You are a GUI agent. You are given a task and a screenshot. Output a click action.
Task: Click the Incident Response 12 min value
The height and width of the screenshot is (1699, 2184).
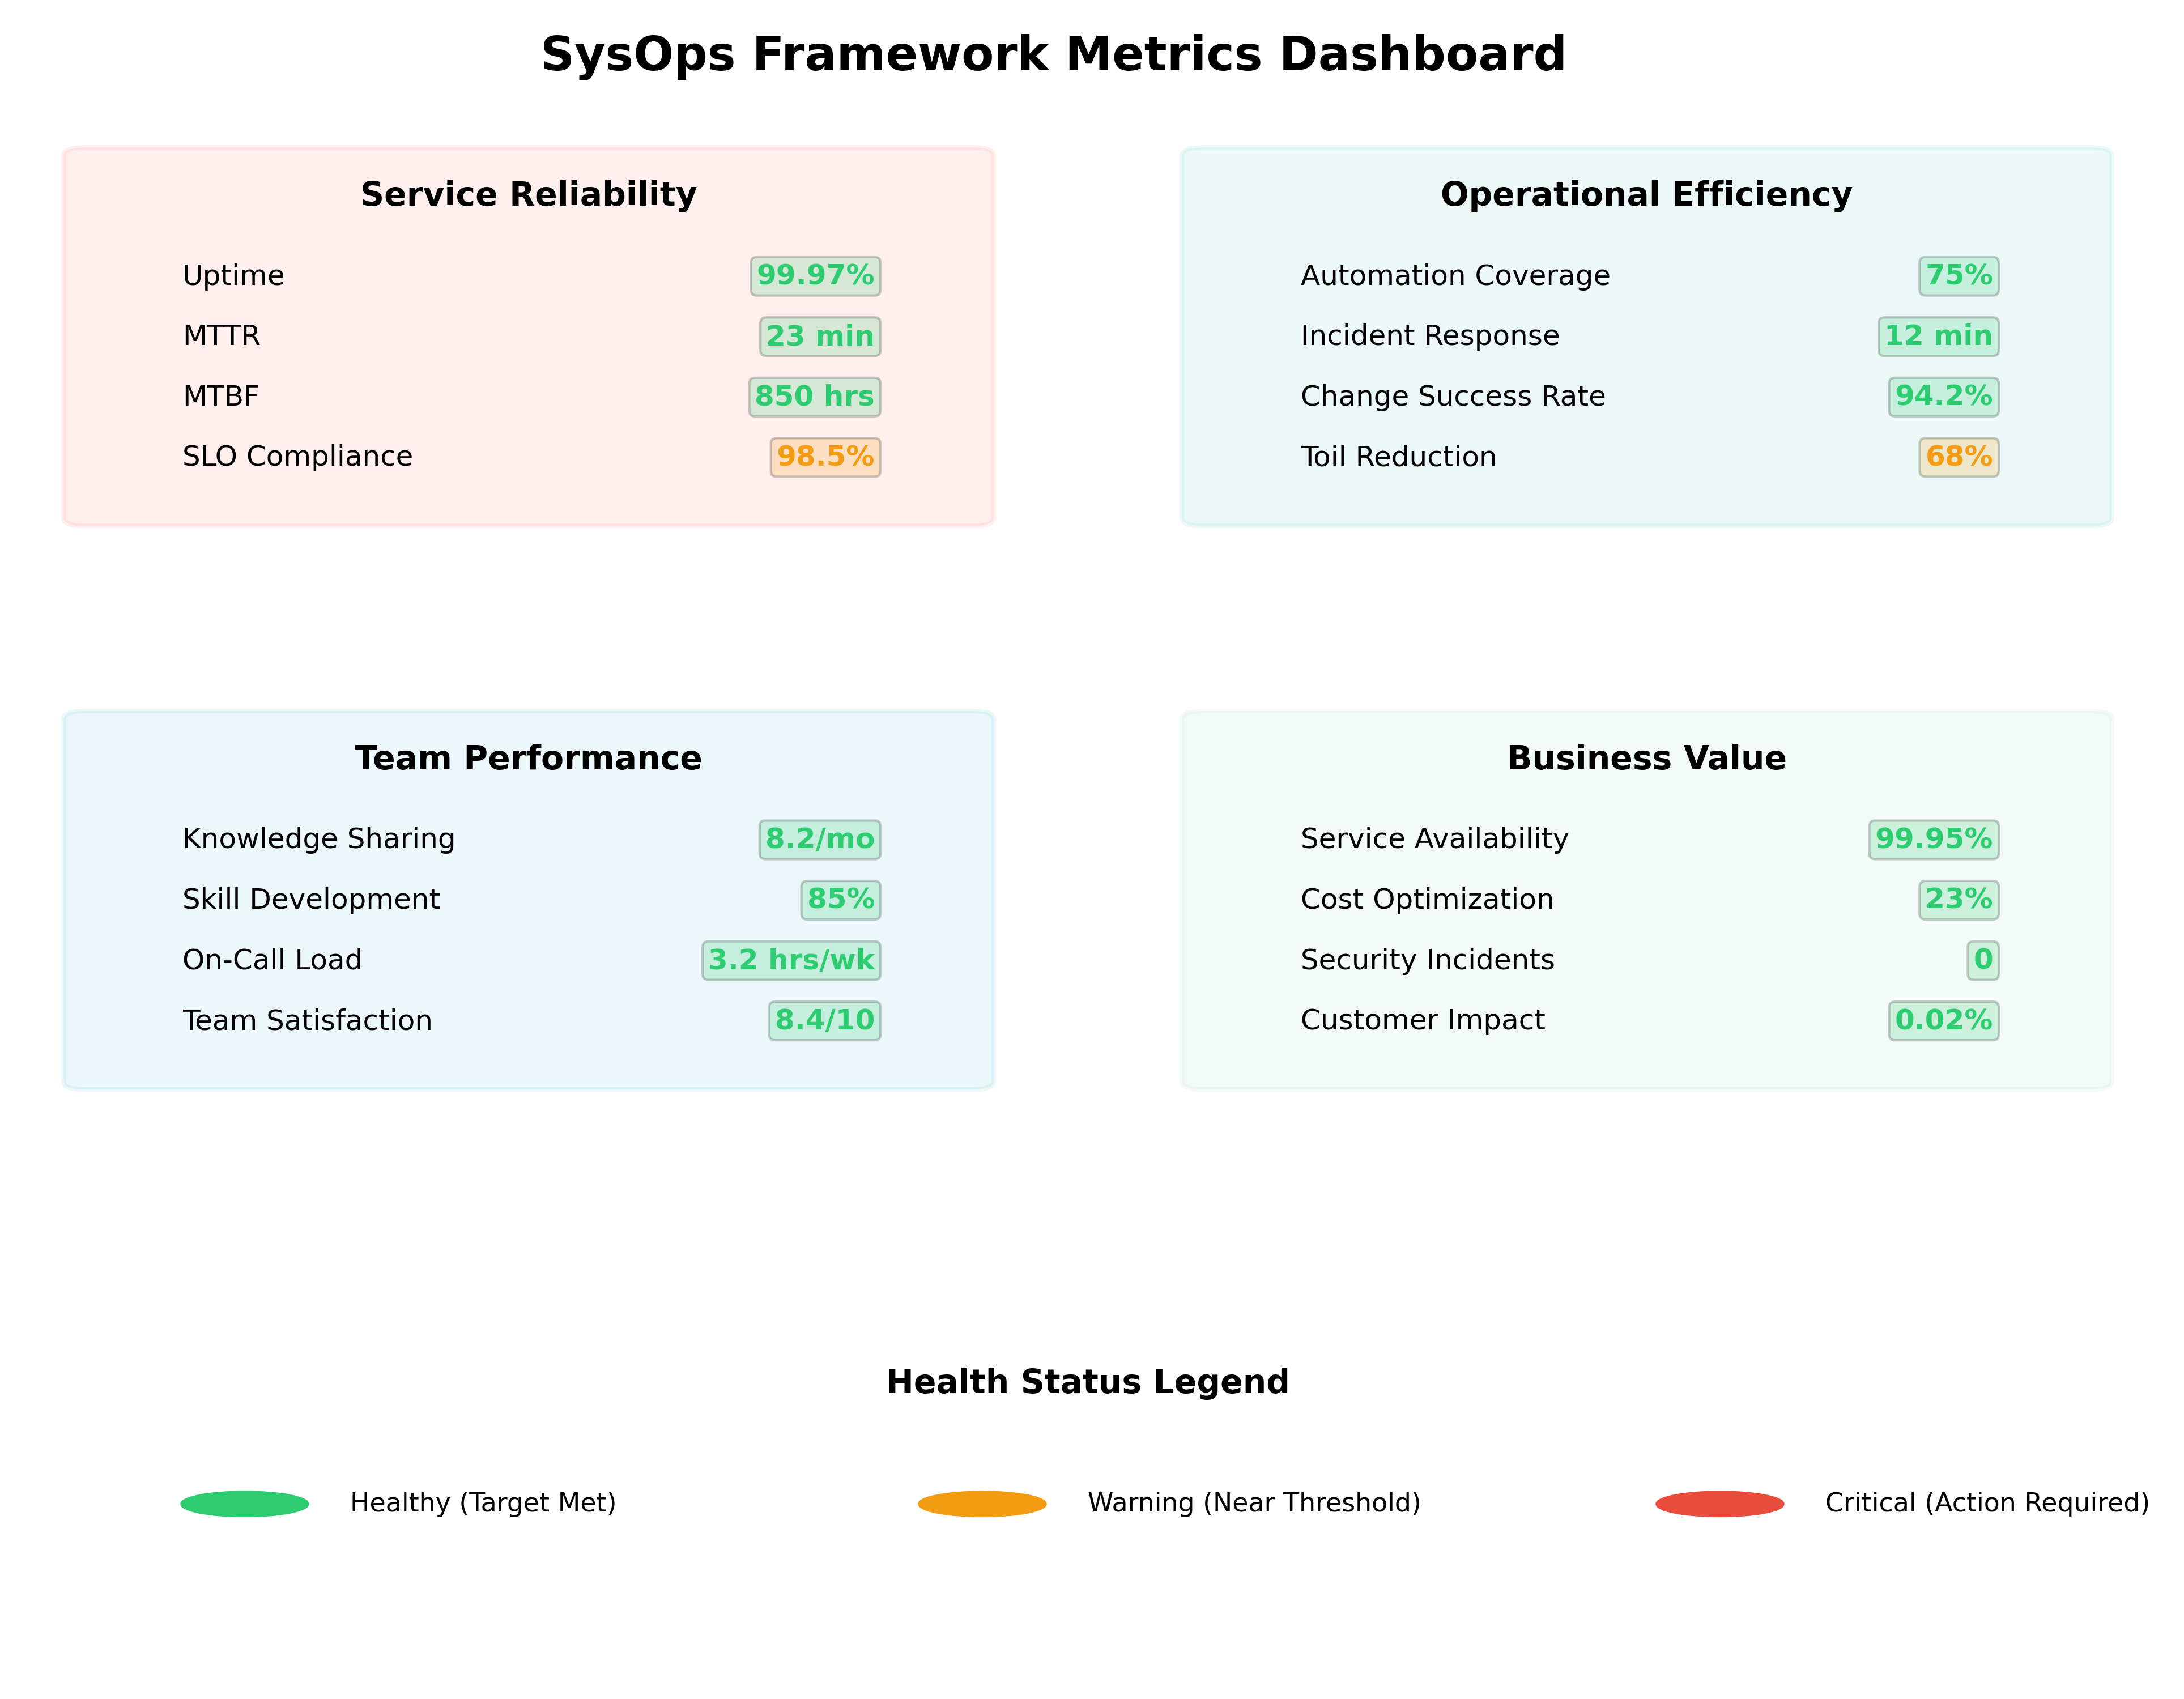[1938, 337]
